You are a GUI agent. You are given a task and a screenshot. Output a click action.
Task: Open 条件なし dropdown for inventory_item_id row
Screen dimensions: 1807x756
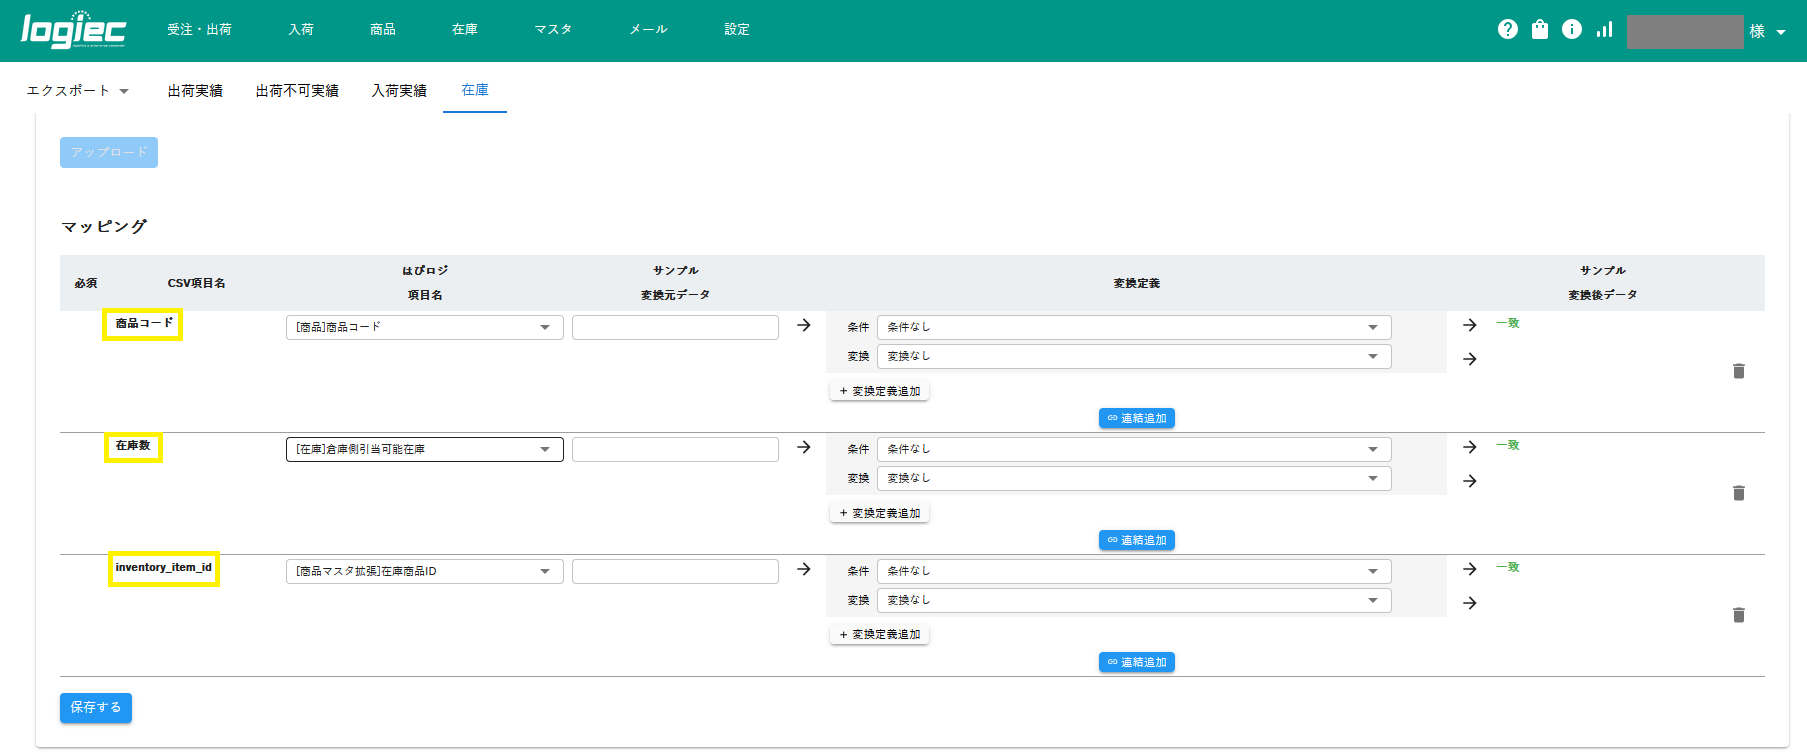coord(1133,572)
